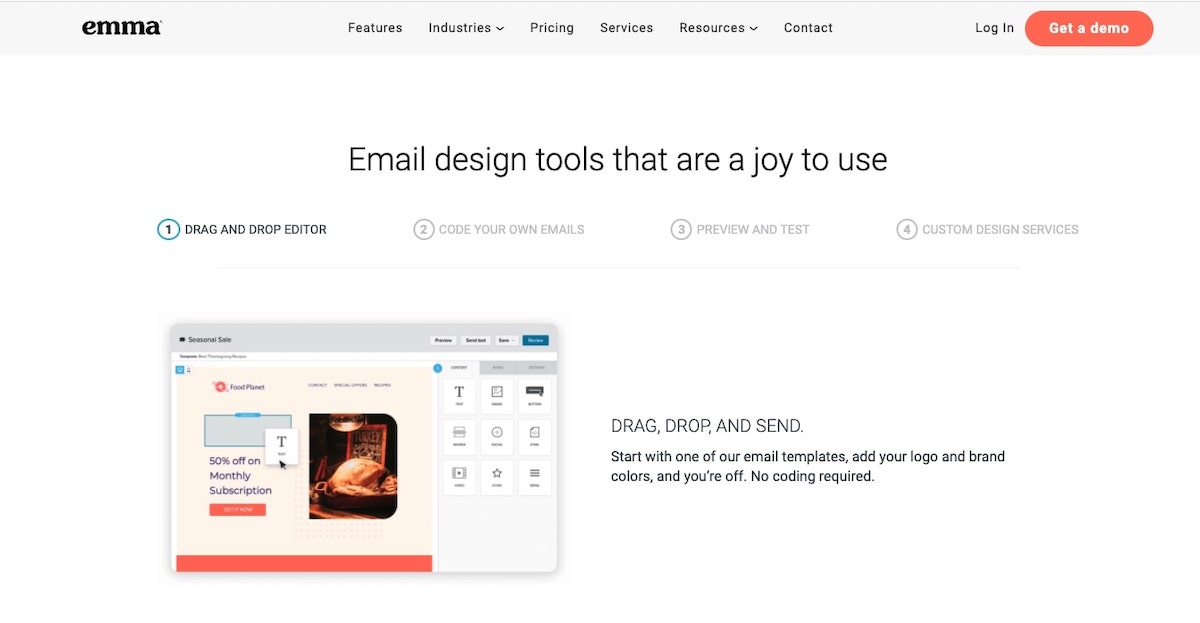Select the Video content block icon
This screenshot has width=1200, height=623.
[x=459, y=475]
